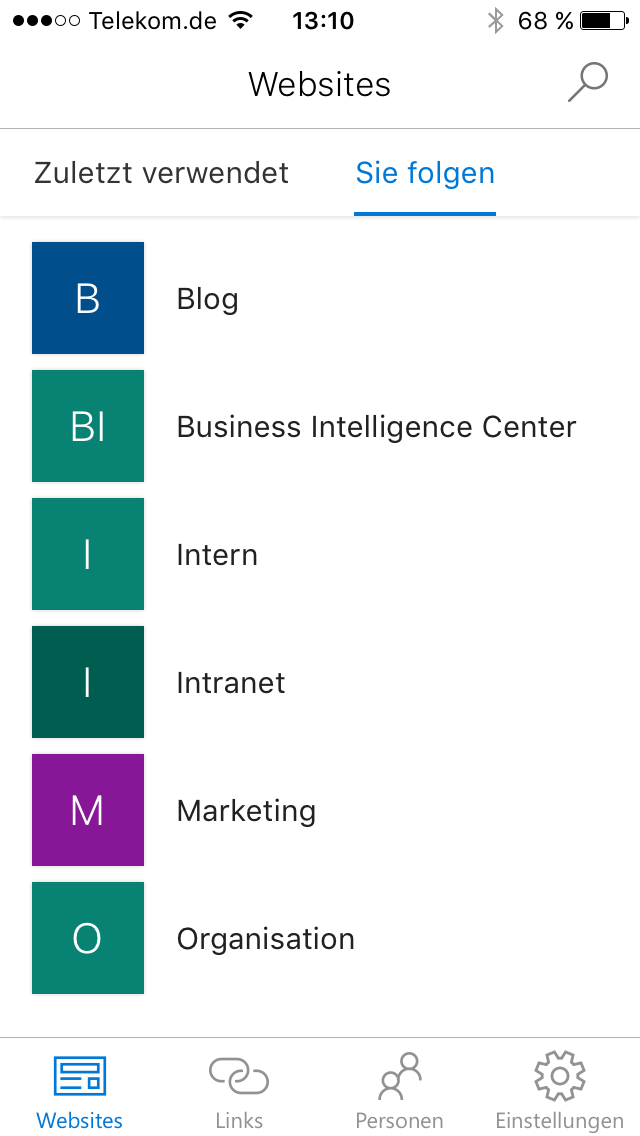The width and height of the screenshot is (640, 1136).
Task: Tap the battery indicator in status bar
Action: point(604,21)
